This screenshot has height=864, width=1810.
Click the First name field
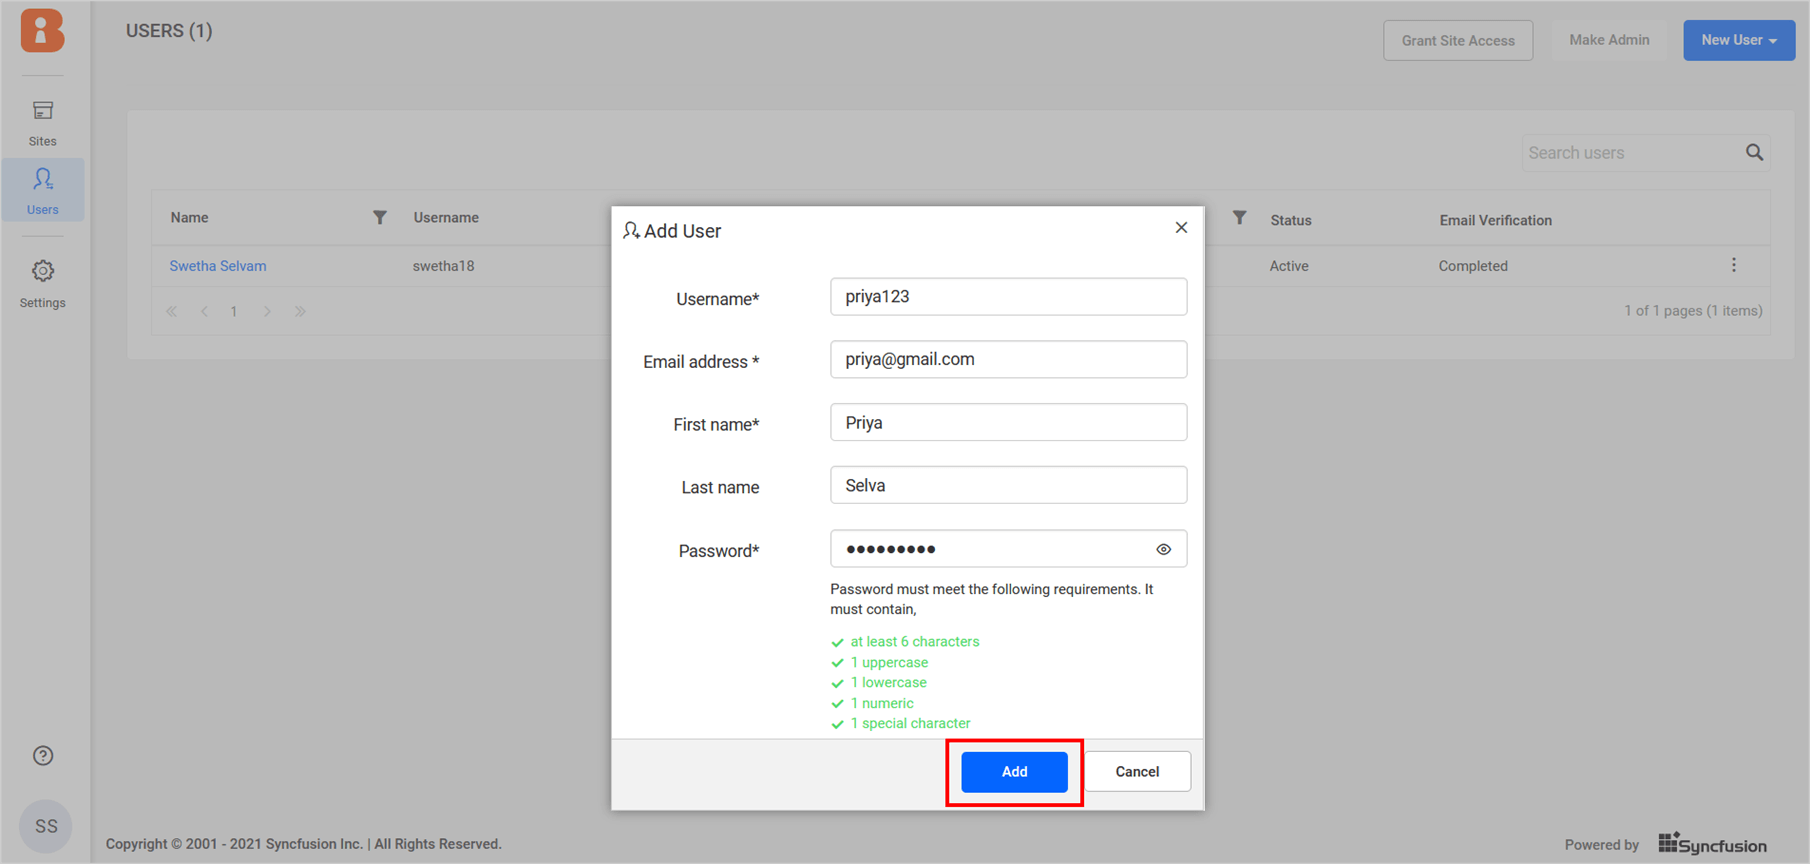click(x=1008, y=422)
